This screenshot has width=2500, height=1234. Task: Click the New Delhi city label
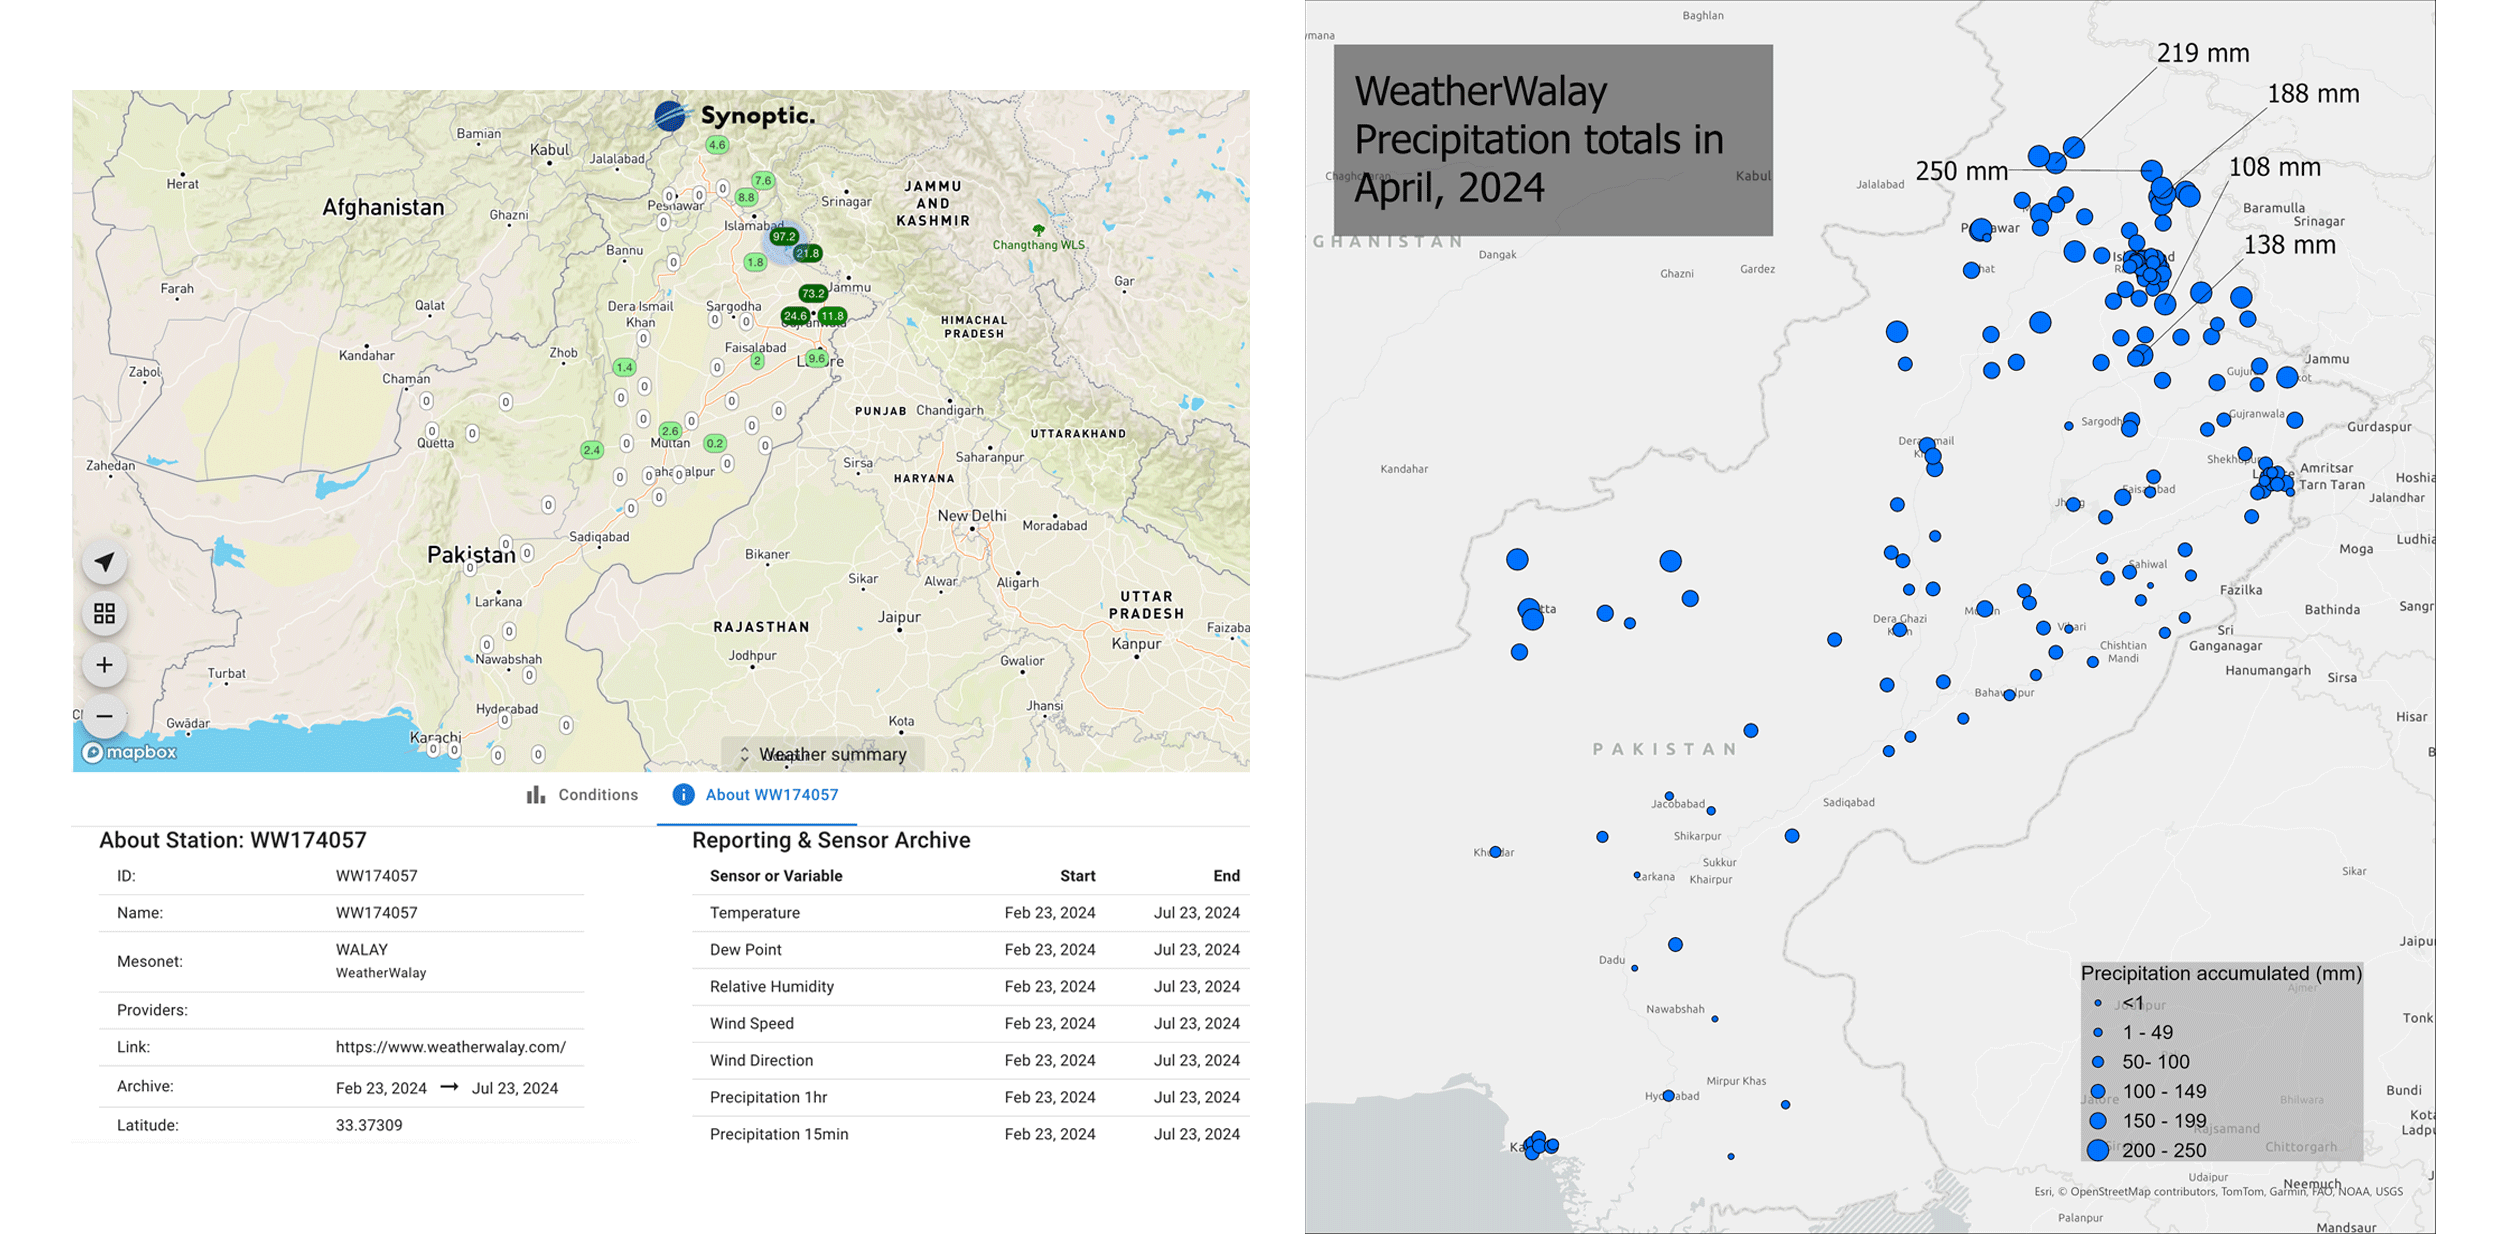[x=972, y=516]
